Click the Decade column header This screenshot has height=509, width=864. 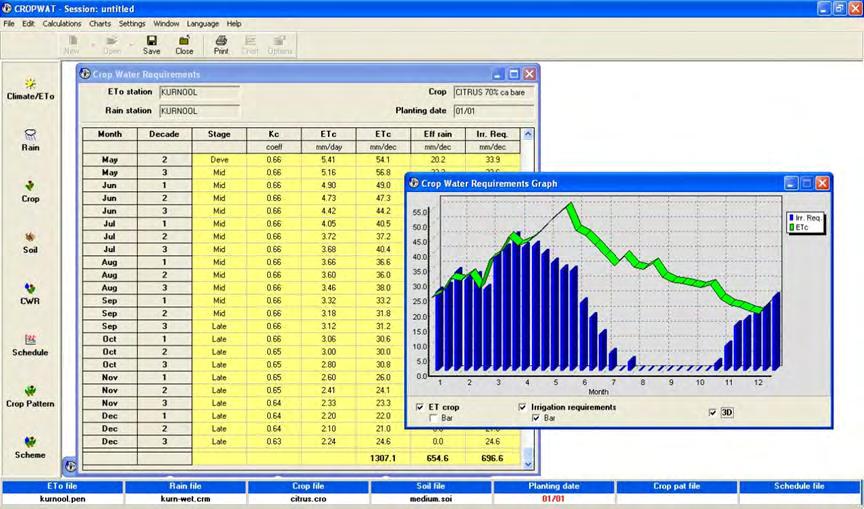coord(164,134)
